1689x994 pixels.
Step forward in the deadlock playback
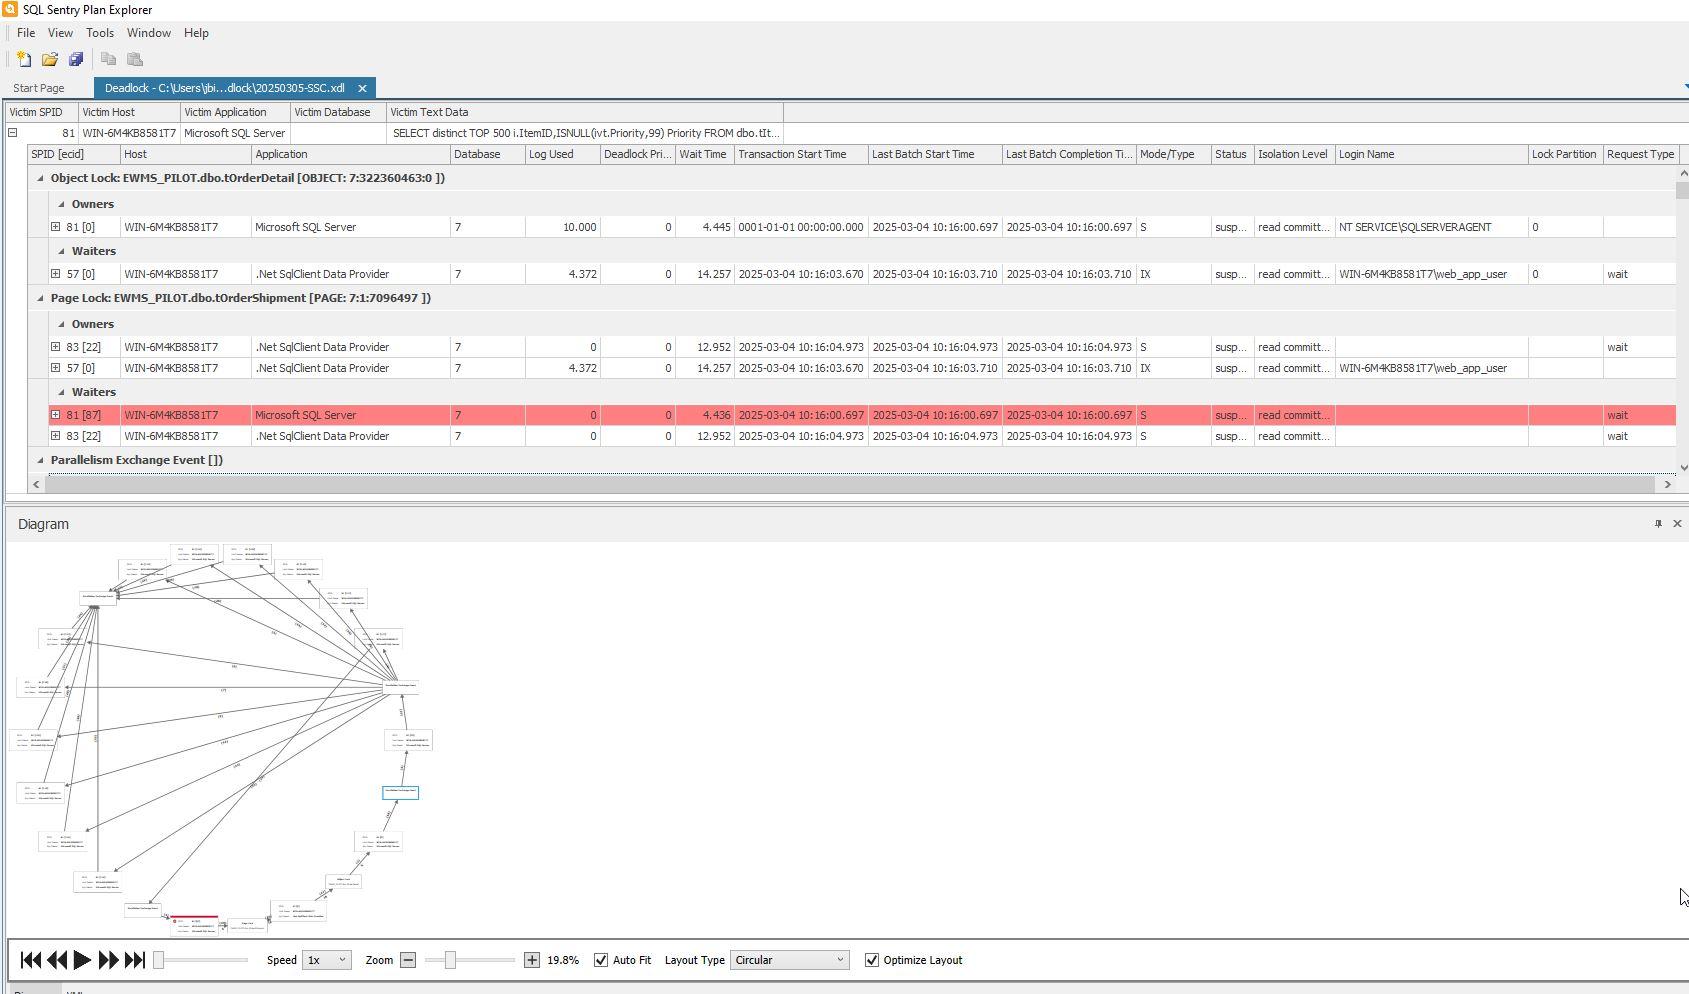pos(109,960)
